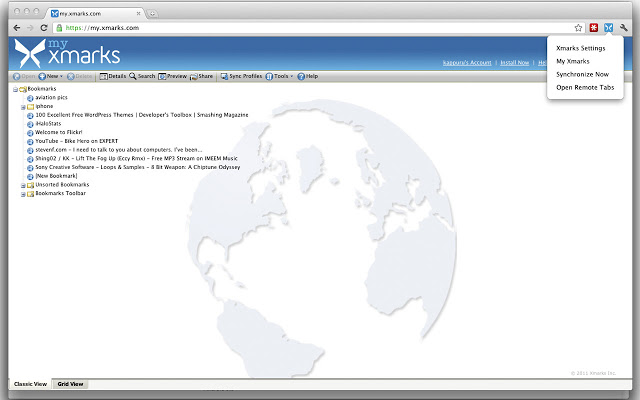Screen dimensions: 640x400
Task: Click the Preview toolbar button
Action: click(172, 76)
